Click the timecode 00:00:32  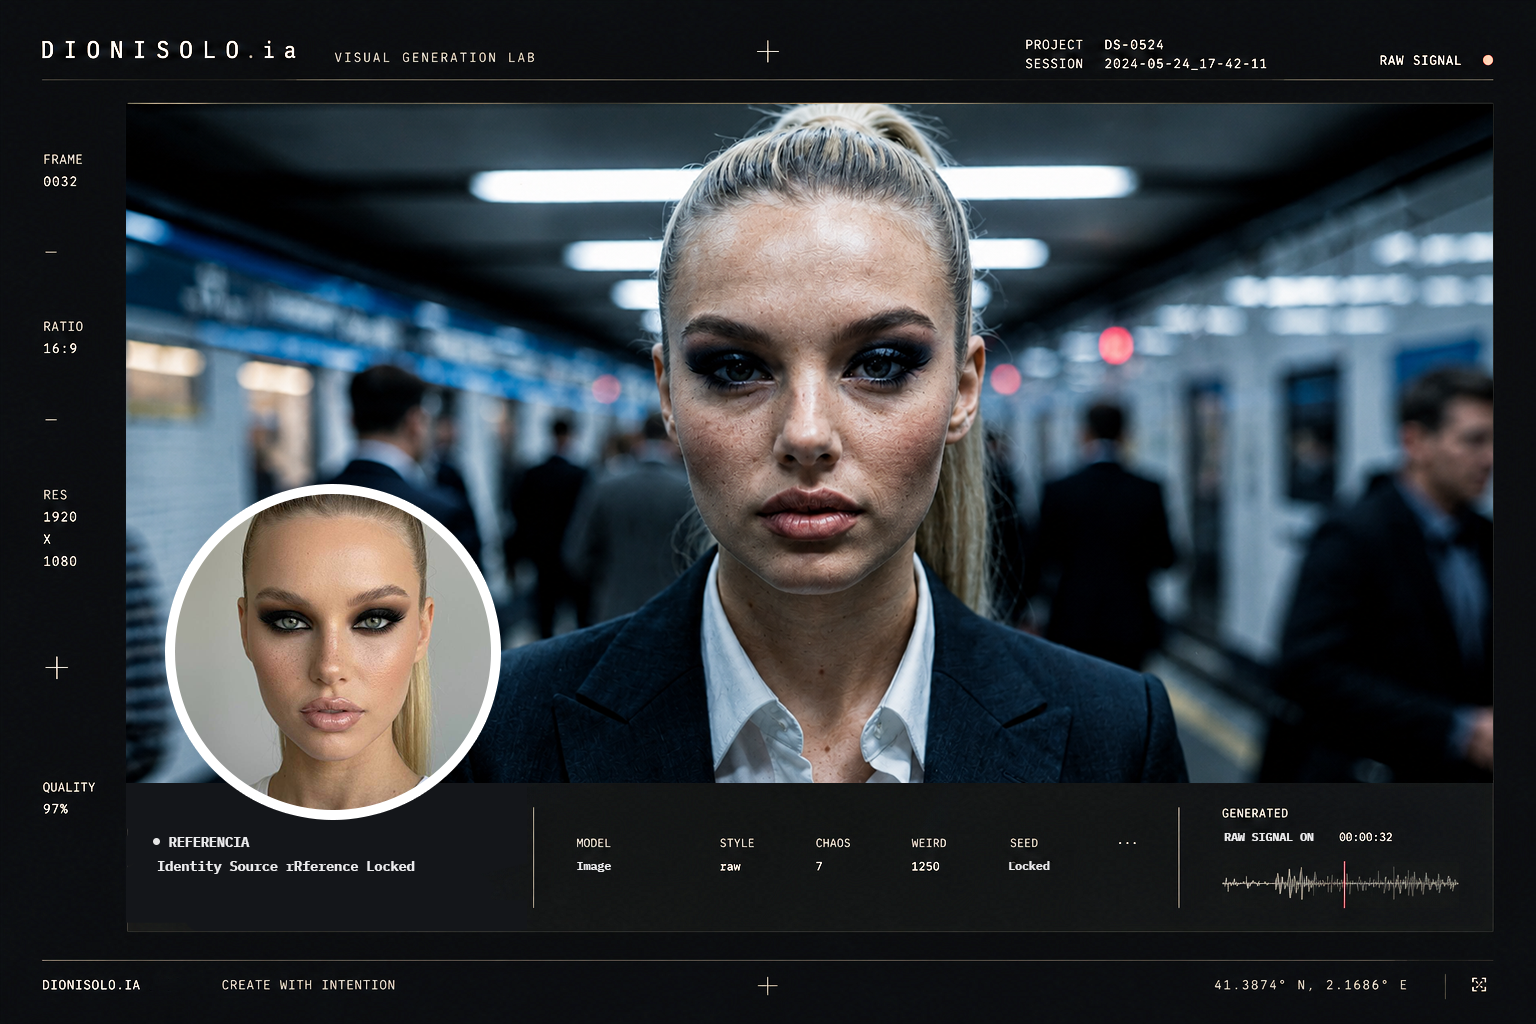pos(1366,837)
